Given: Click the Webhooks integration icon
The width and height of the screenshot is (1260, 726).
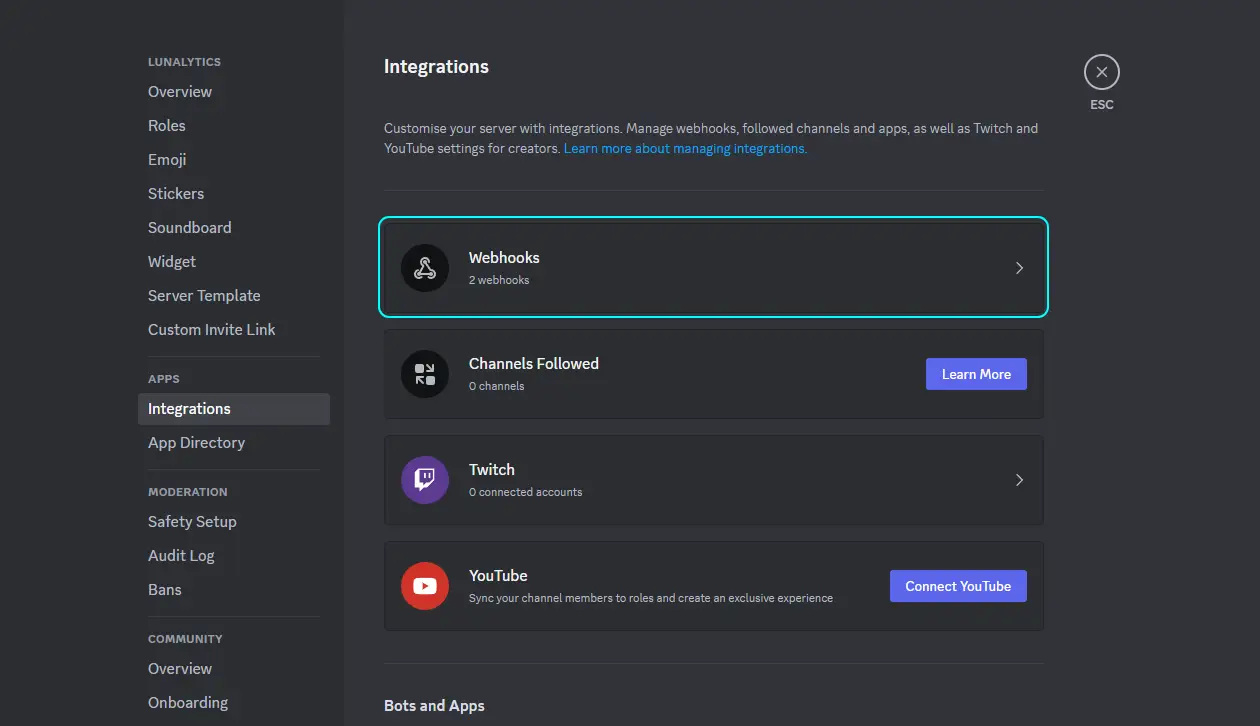Looking at the screenshot, I should pos(424,267).
